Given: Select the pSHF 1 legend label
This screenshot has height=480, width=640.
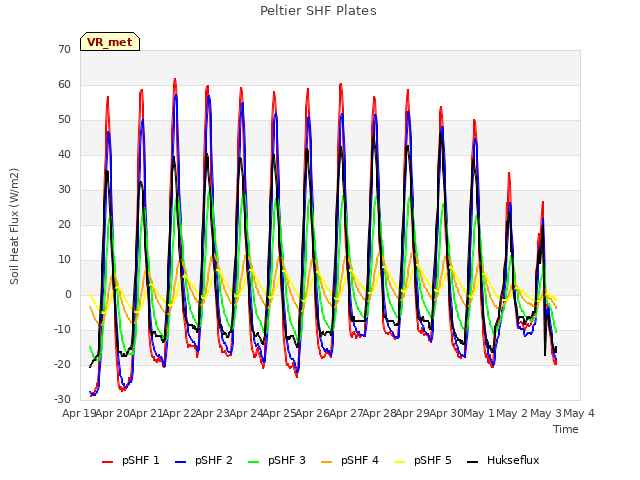Looking at the screenshot, I should click(141, 460).
